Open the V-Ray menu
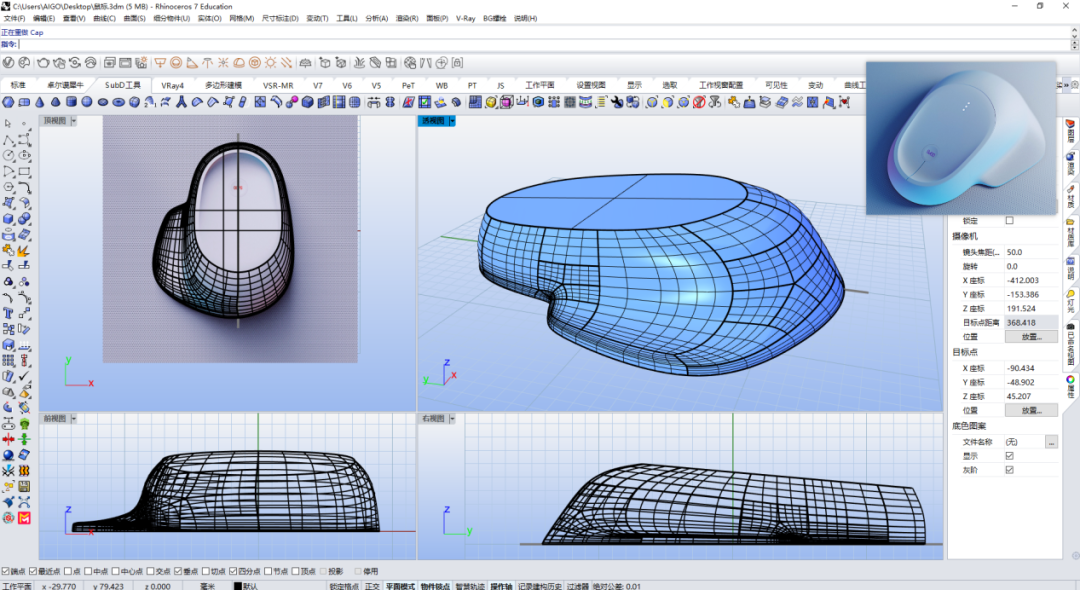The height and width of the screenshot is (590, 1080). 465,19
